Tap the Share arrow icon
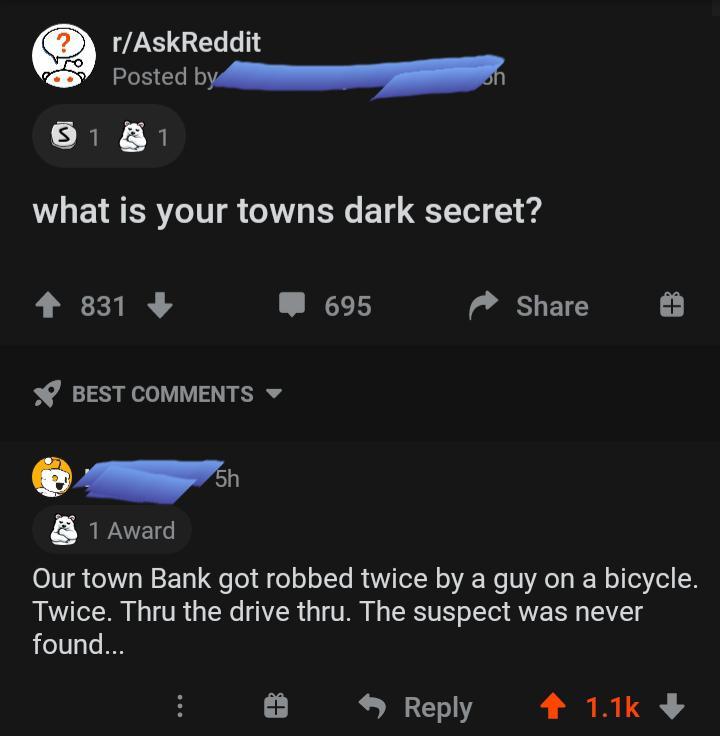 [483, 305]
